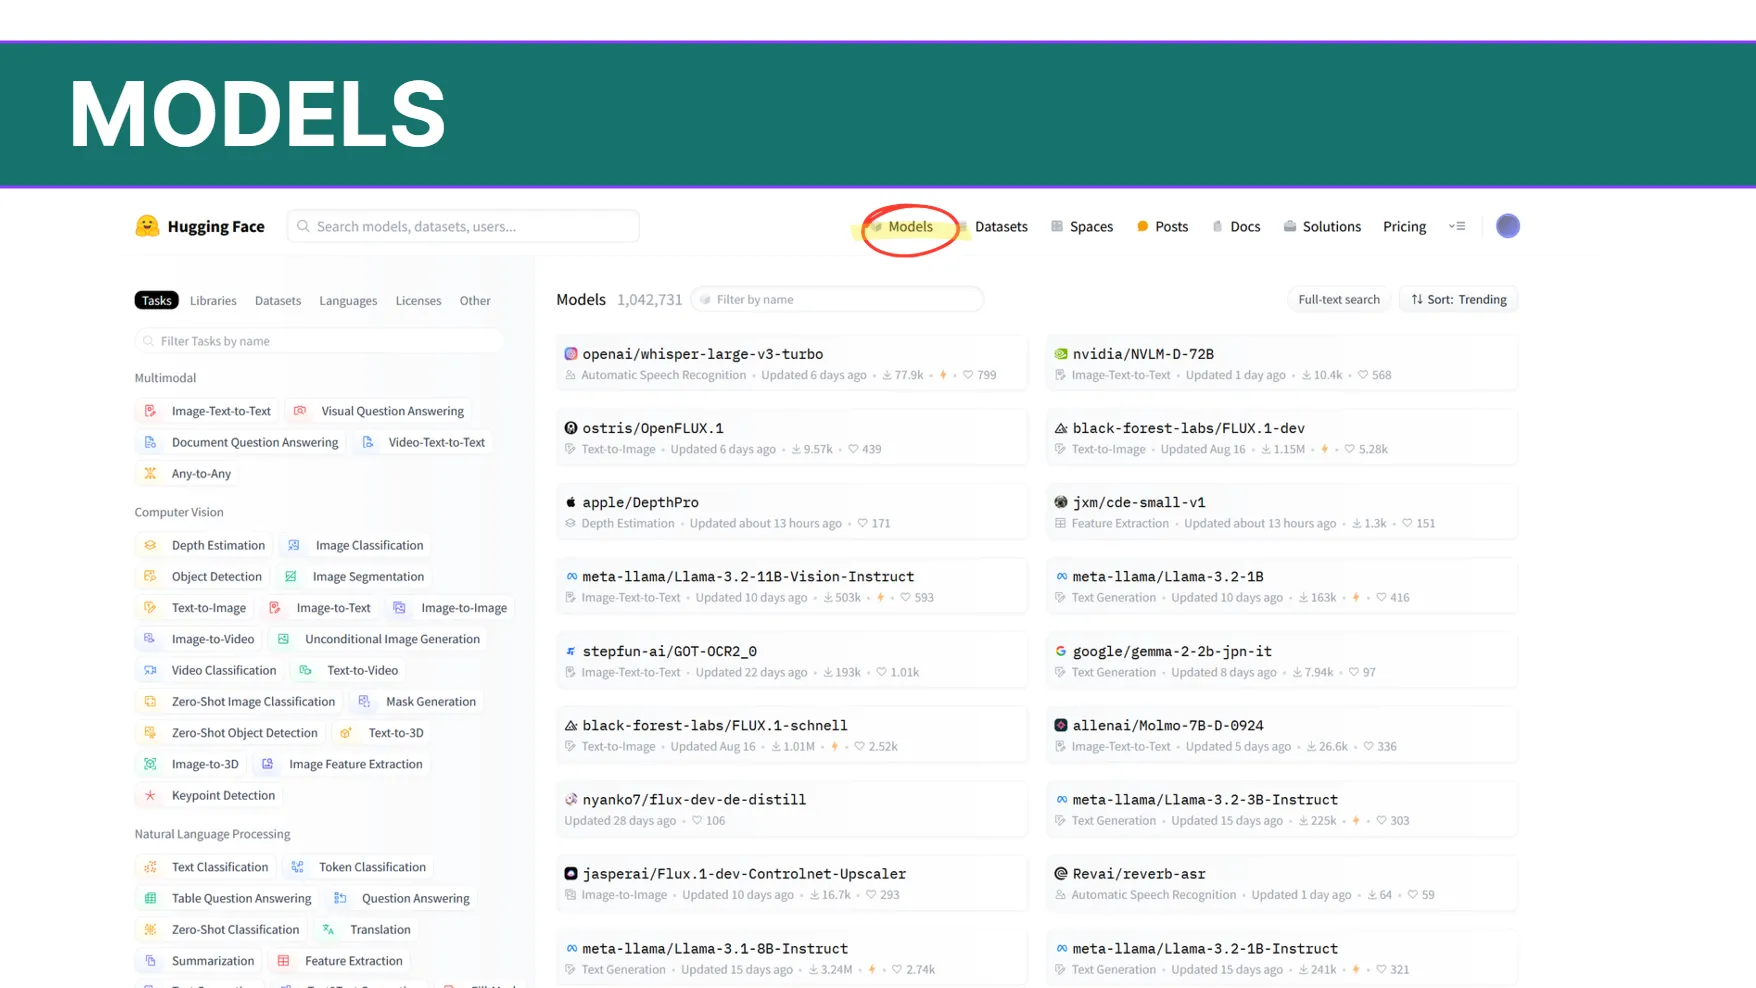Filter by Text Classification task
This screenshot has width=1756, height=988.
click(x=206, y=867)
